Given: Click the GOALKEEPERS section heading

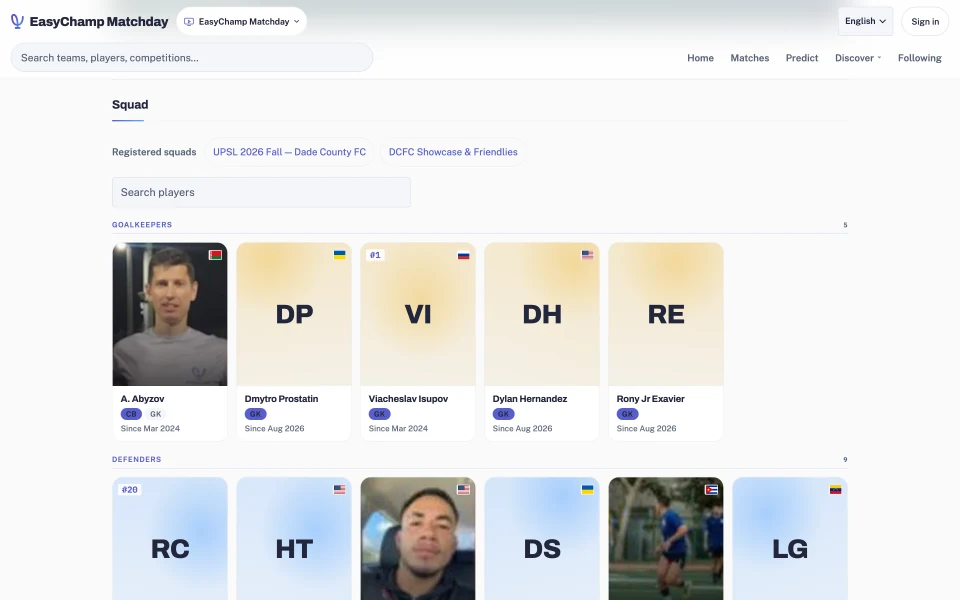Looking at the screenshot, I should [142, 225].
